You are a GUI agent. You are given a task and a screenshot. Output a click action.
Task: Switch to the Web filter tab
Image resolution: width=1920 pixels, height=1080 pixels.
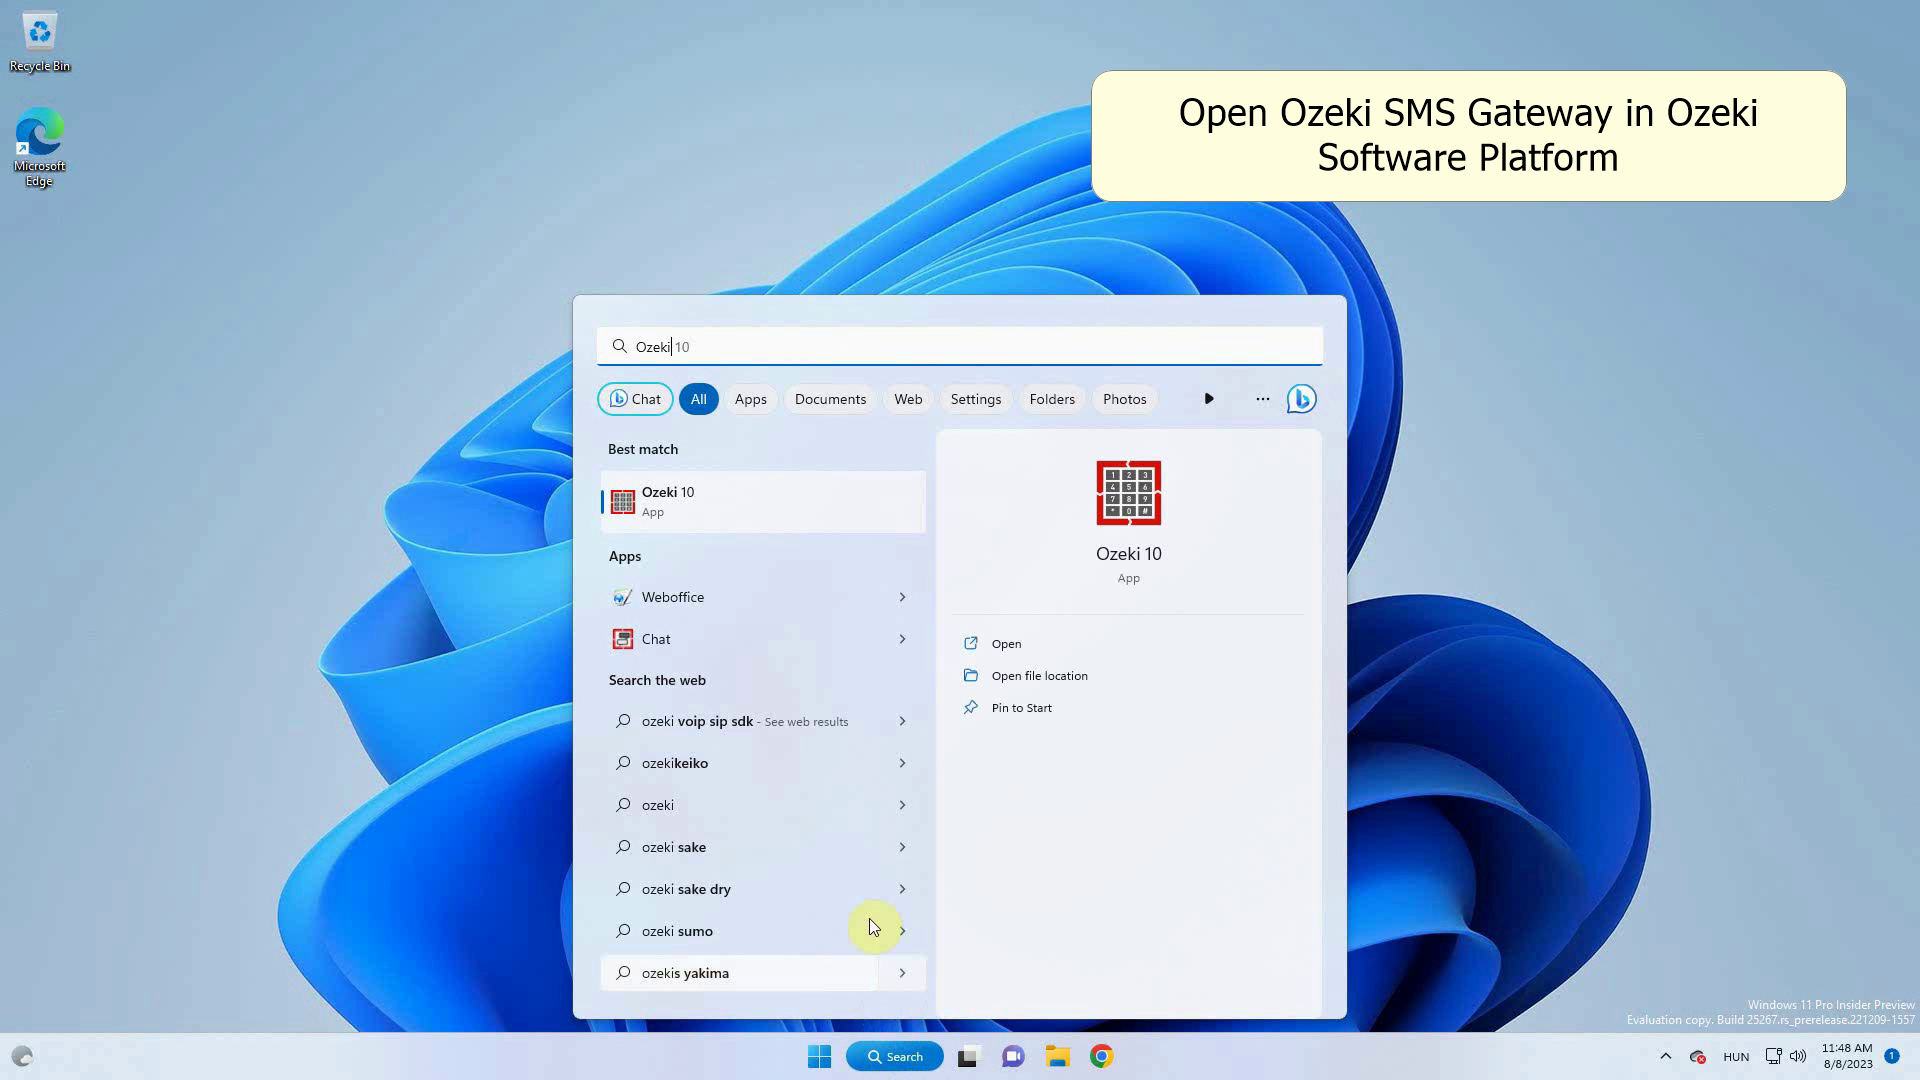tap(908, 399)
